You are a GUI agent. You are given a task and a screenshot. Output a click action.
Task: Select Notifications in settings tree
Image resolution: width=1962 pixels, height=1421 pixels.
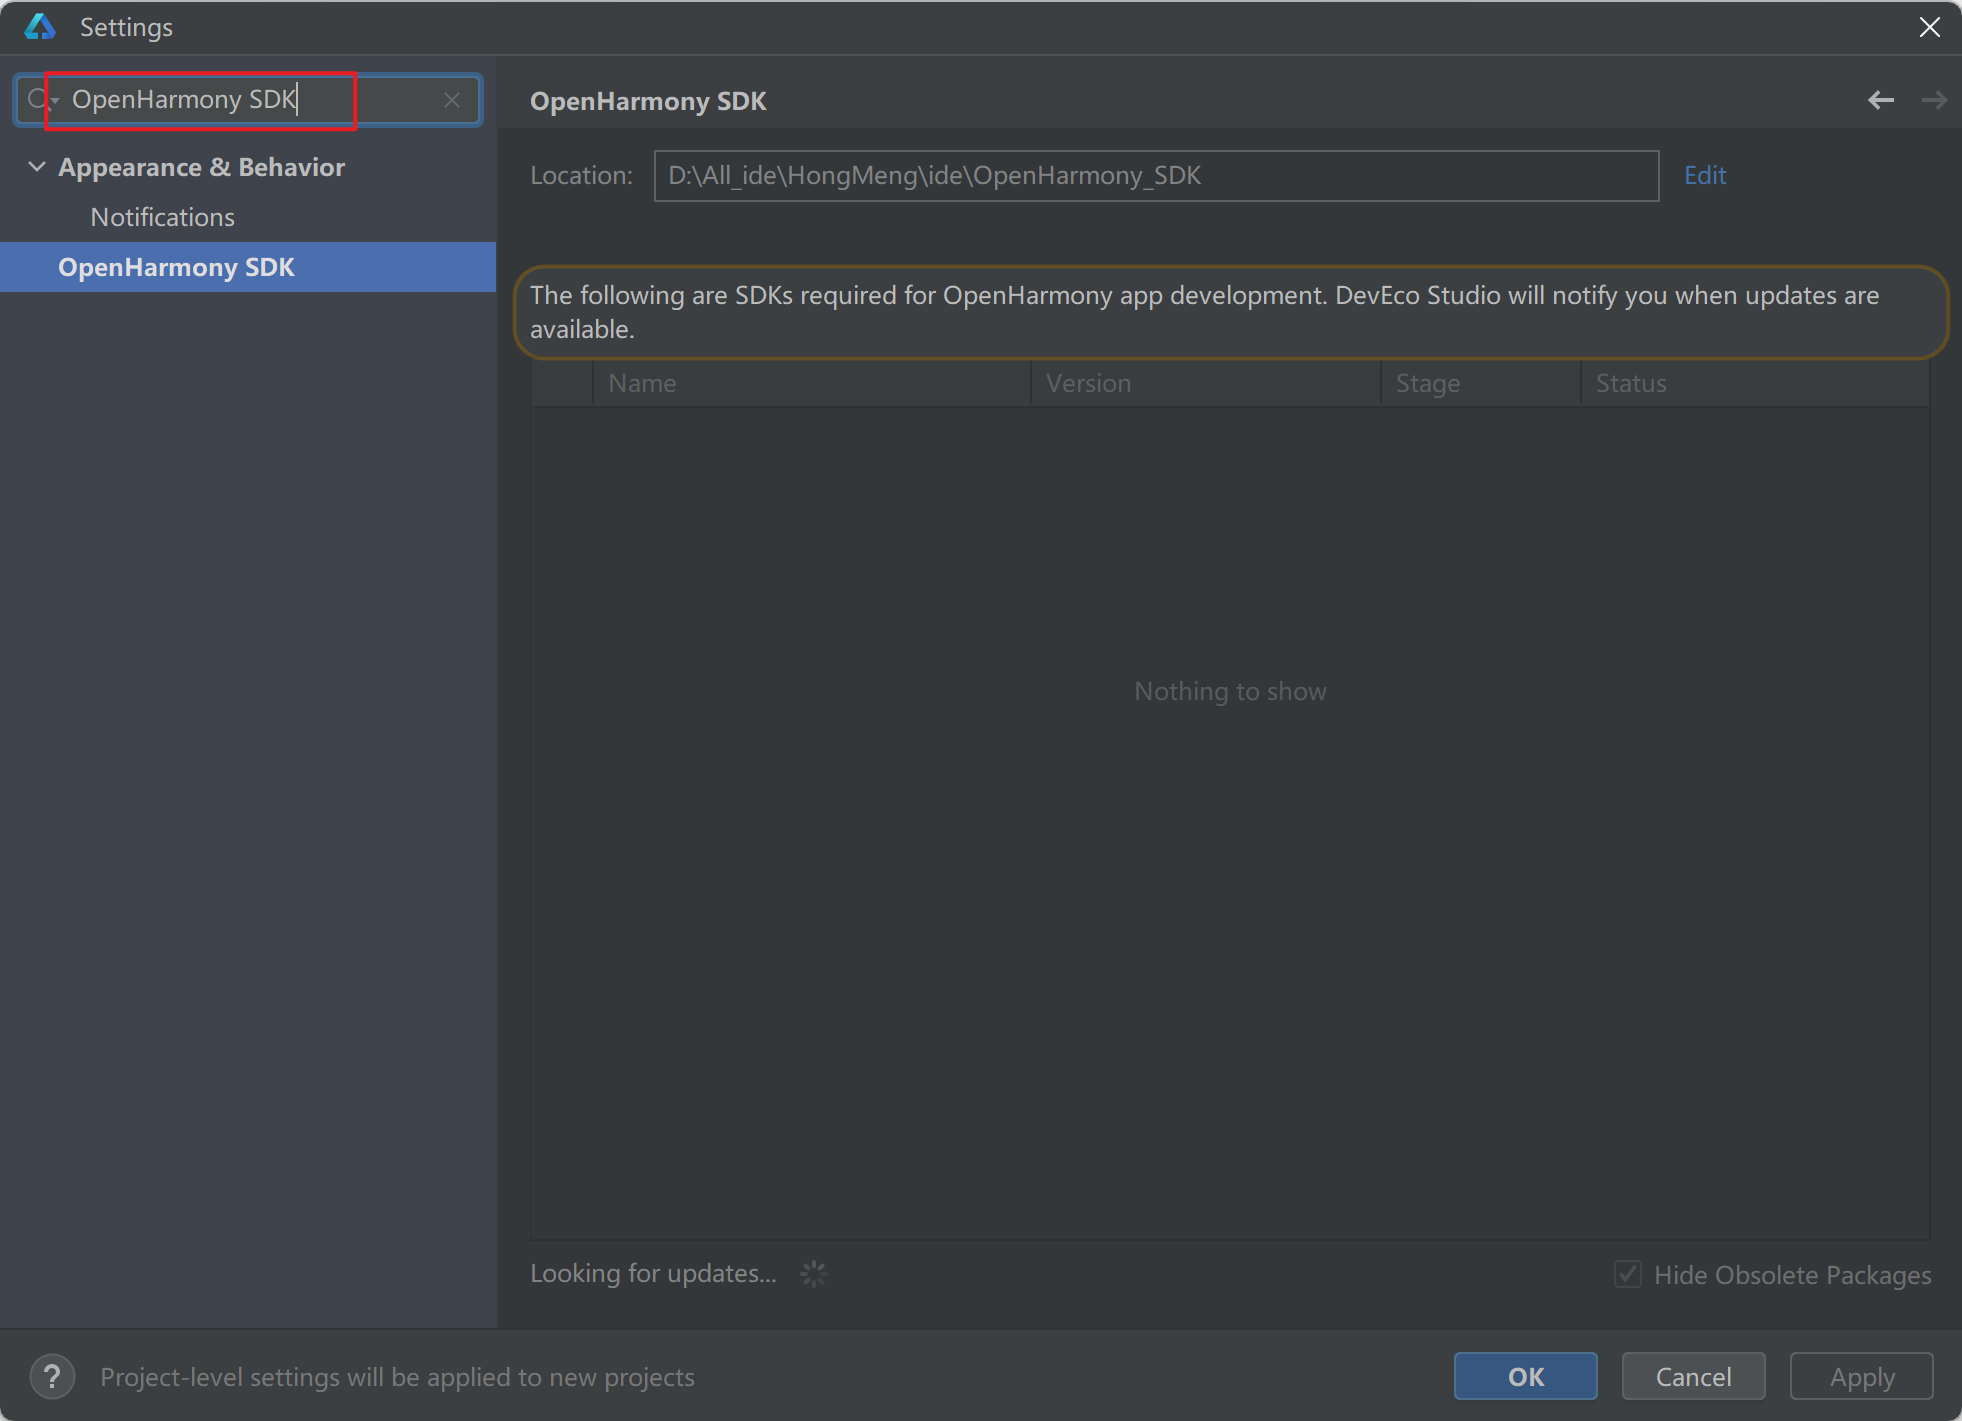pyautogui.click(x=162, y=217)
